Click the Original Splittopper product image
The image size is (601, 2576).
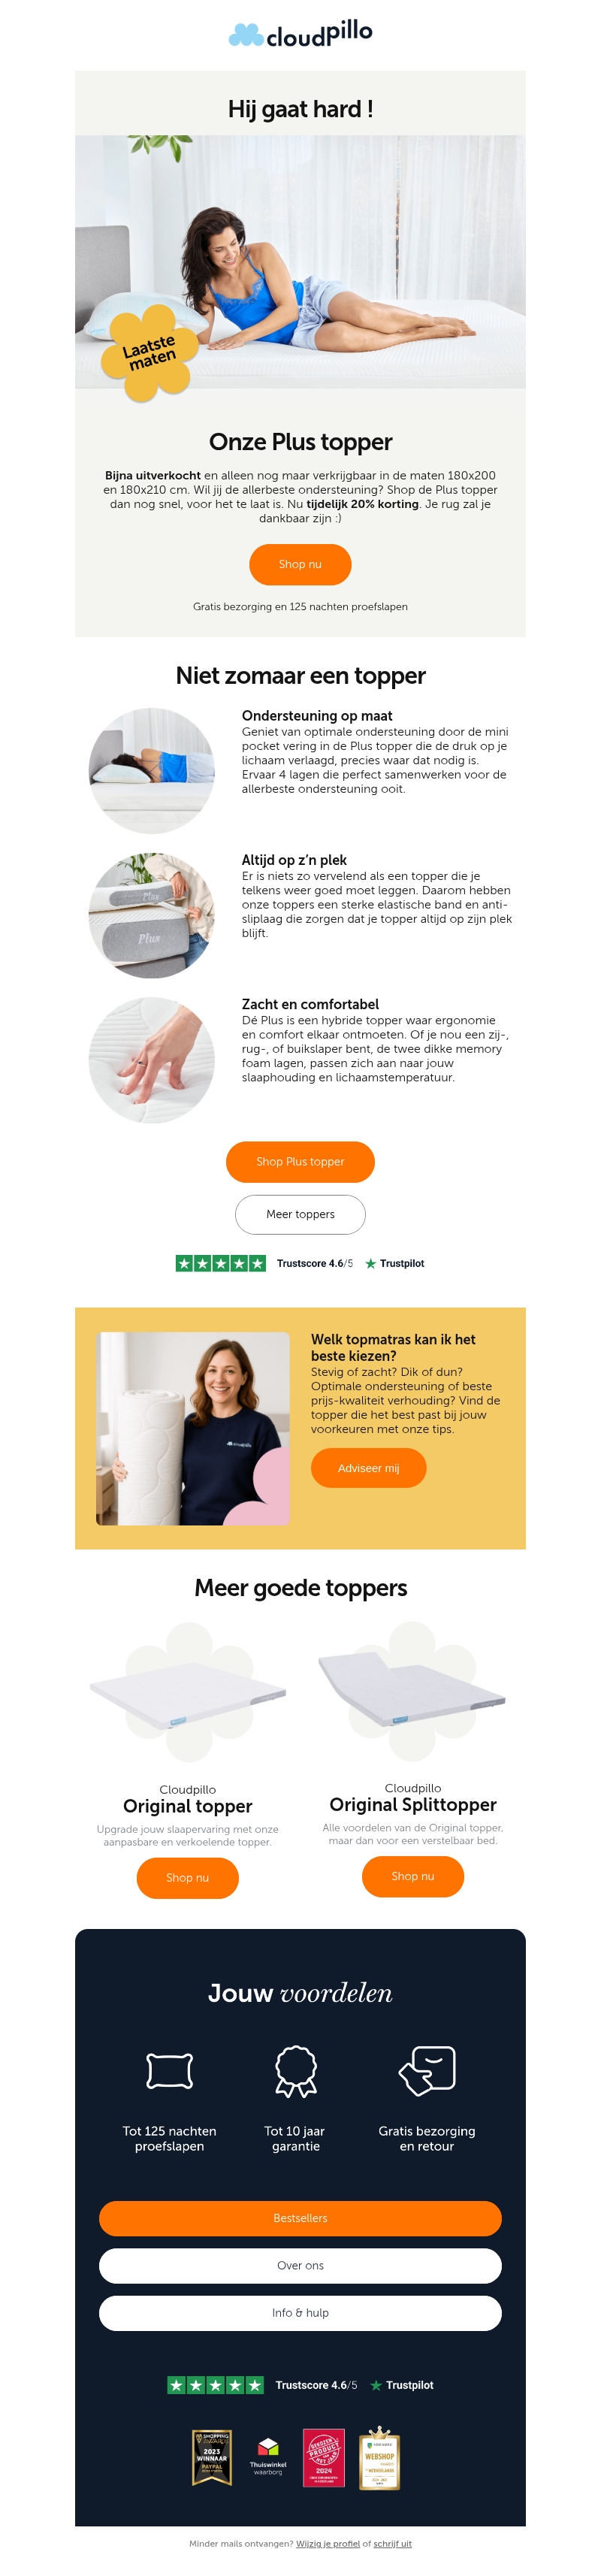click(x=413, y=1691)
